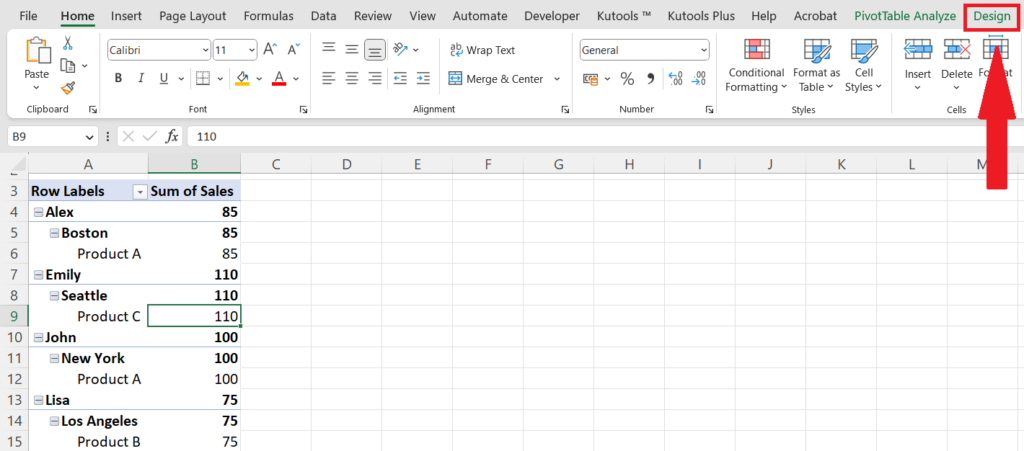Switch to the Design tab
The image size is (1024, 451).
(991, 16)
